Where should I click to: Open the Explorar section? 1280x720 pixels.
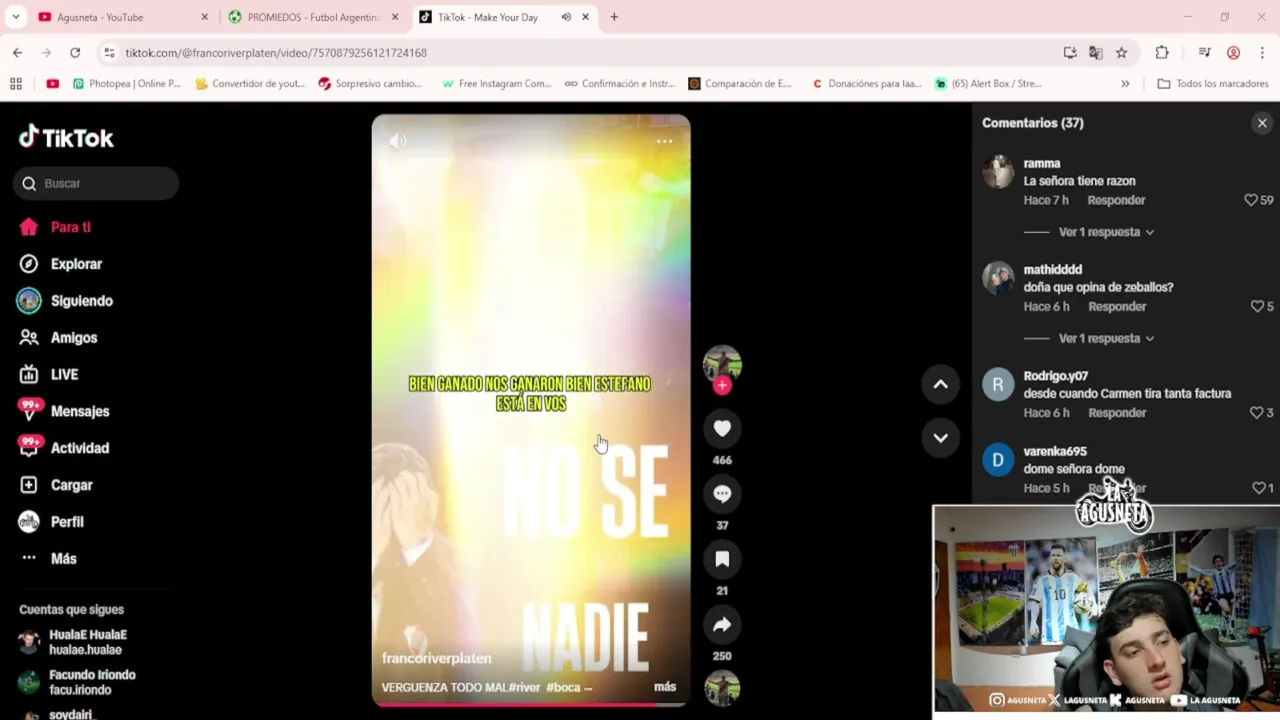(62, 264)
